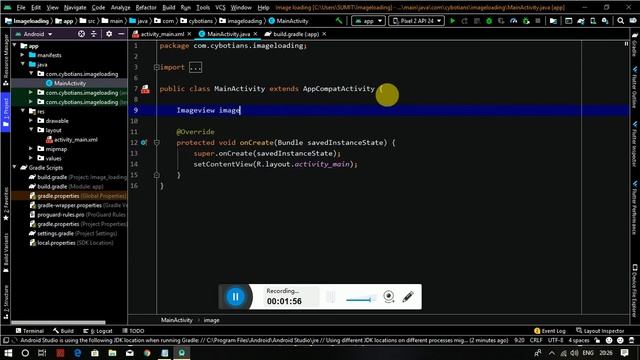The image size is (640, 360).
Task: Expand the collapsed import block on line 3
Action: [x=156, y=67]
